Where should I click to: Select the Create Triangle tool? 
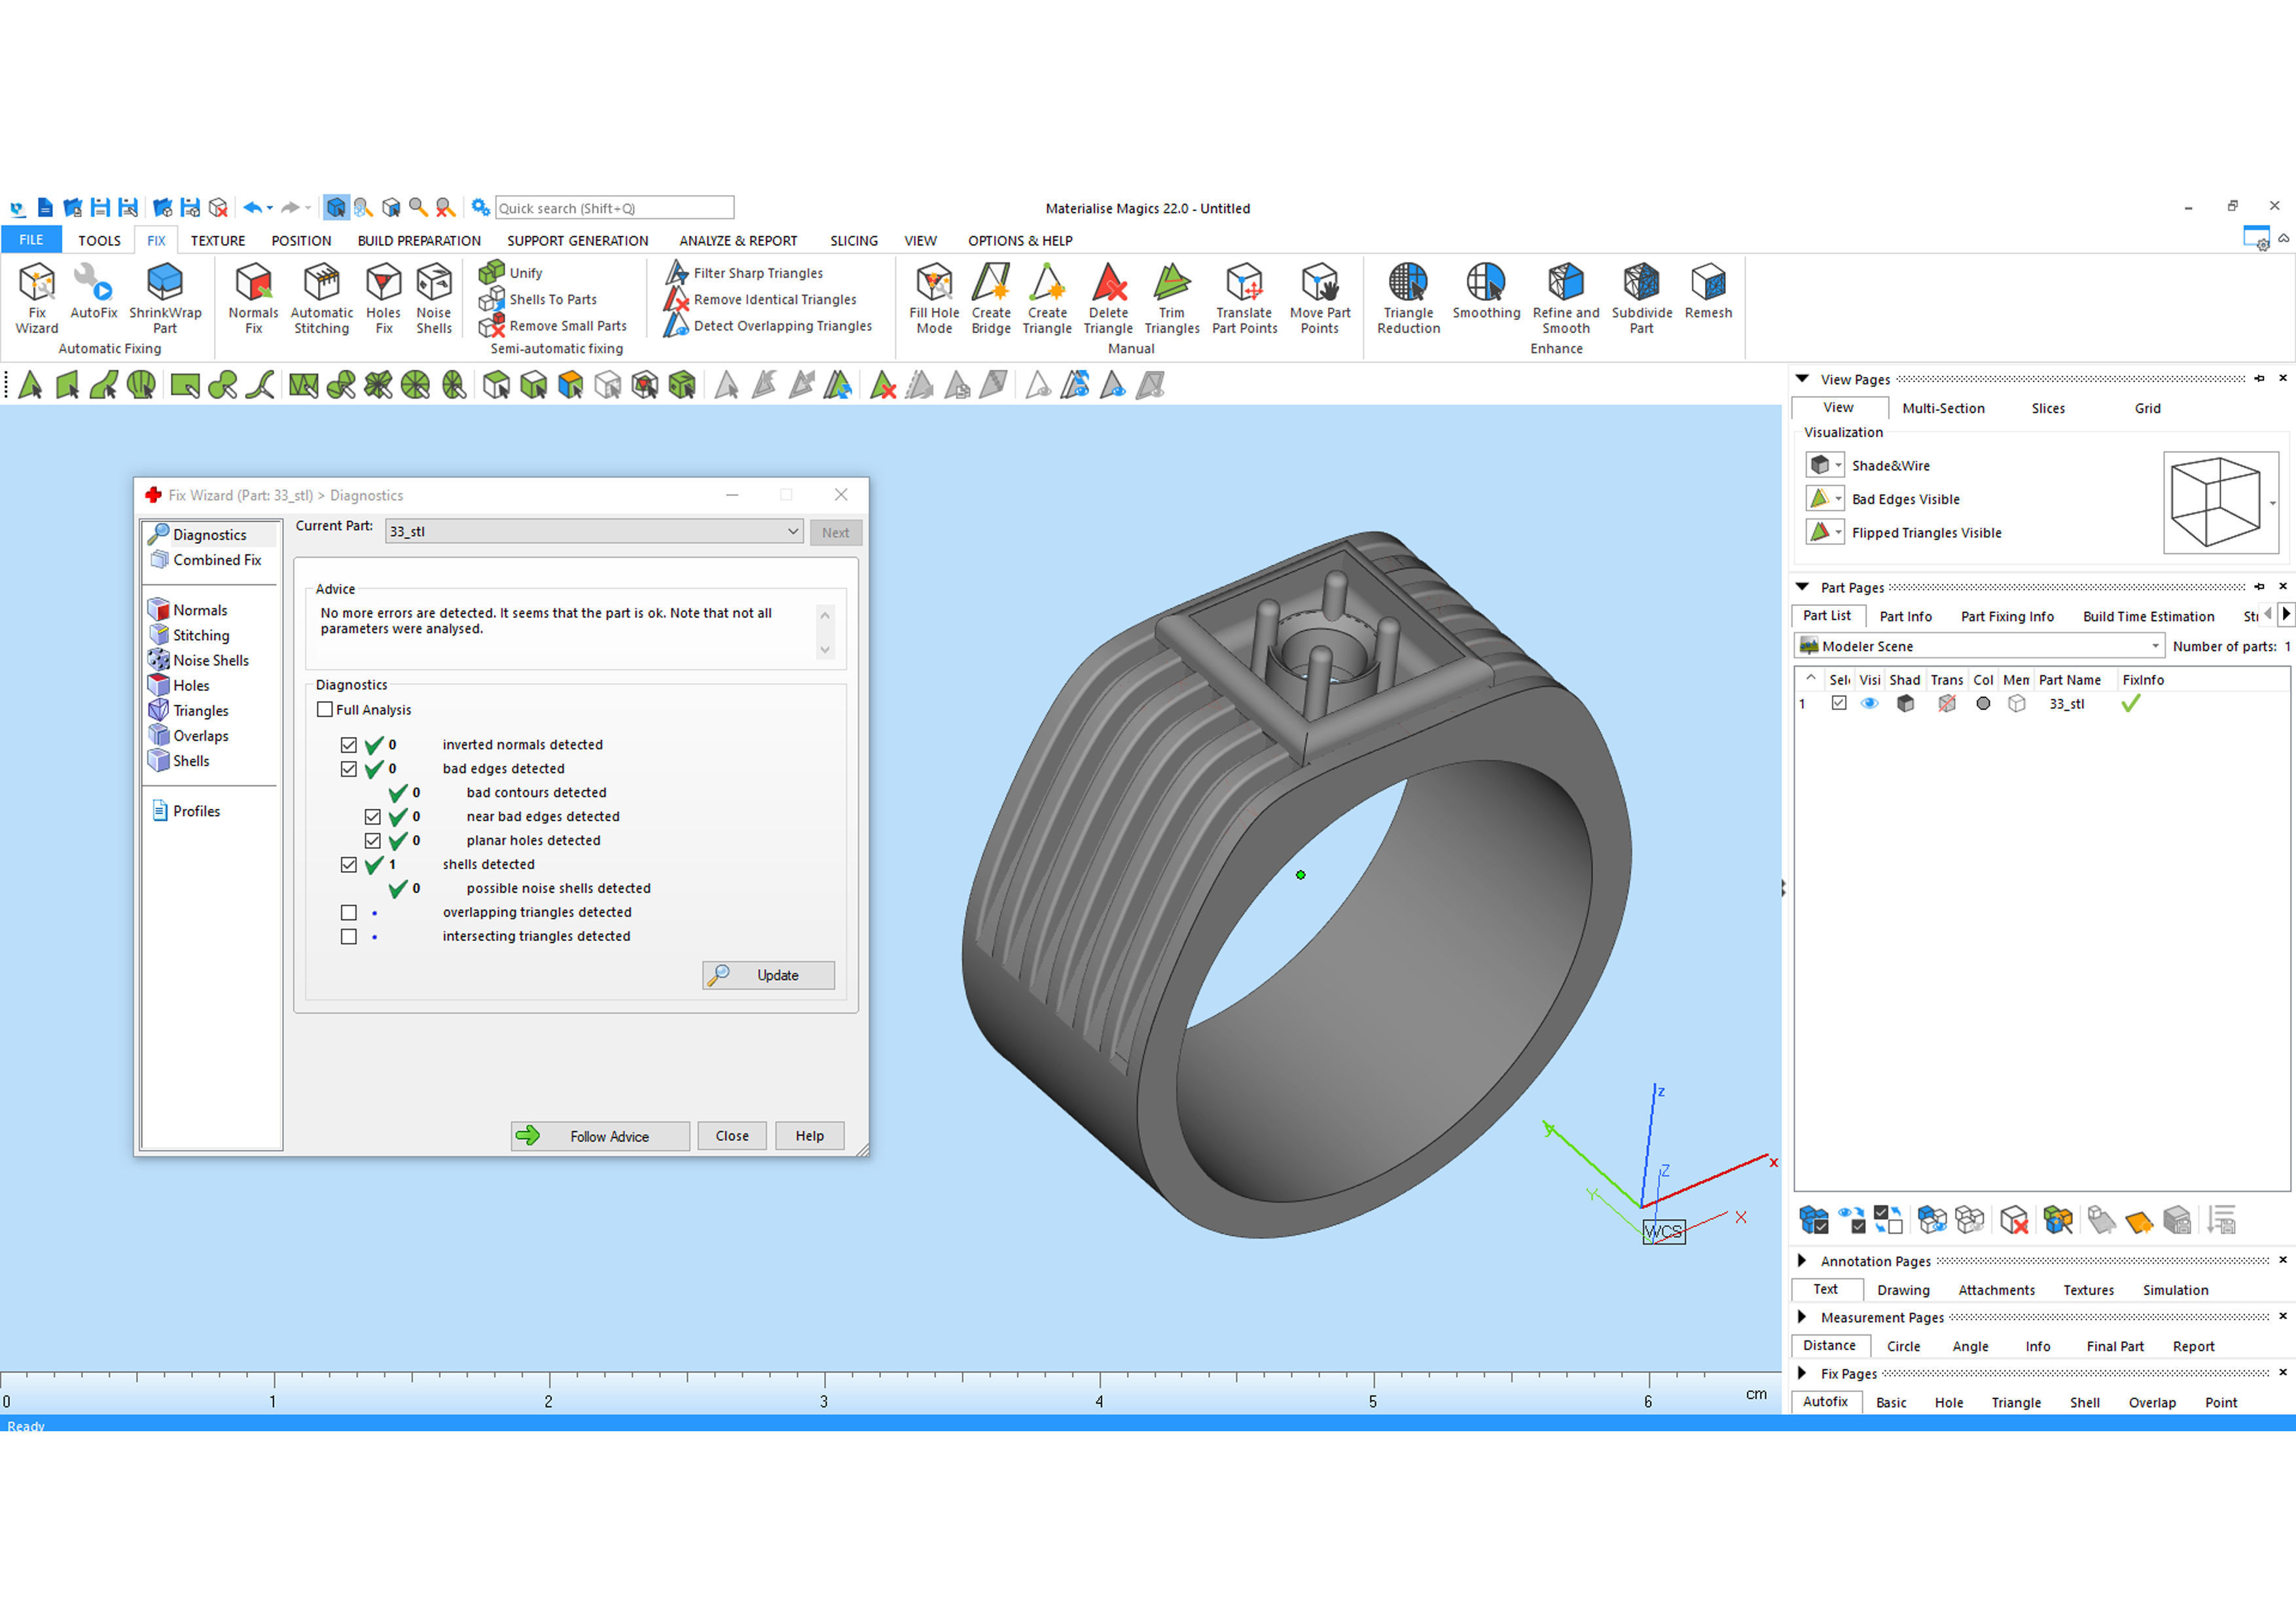1047,298
